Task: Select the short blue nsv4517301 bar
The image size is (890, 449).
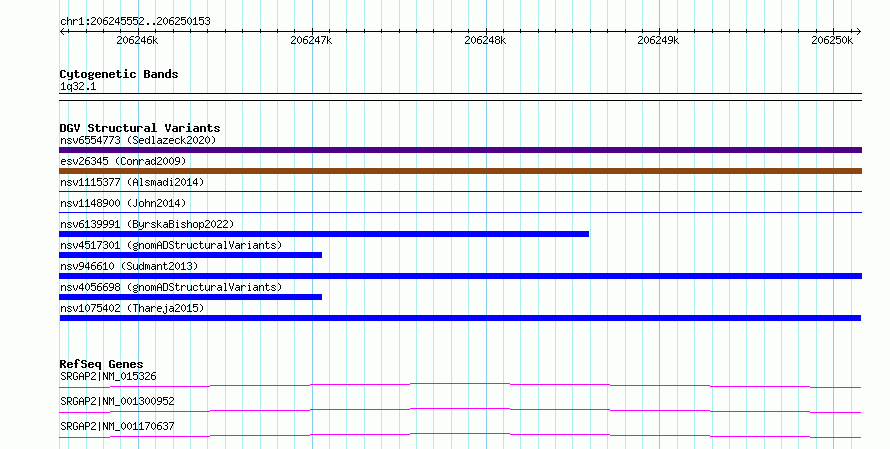Action: [x=190, y=255]
